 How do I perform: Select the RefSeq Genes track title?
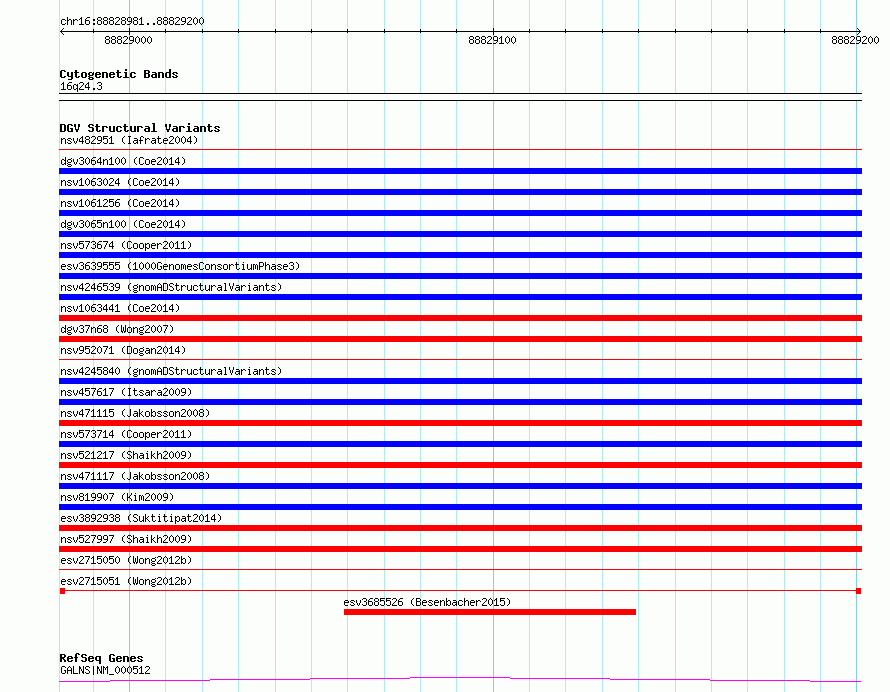(x=101, y=658)
